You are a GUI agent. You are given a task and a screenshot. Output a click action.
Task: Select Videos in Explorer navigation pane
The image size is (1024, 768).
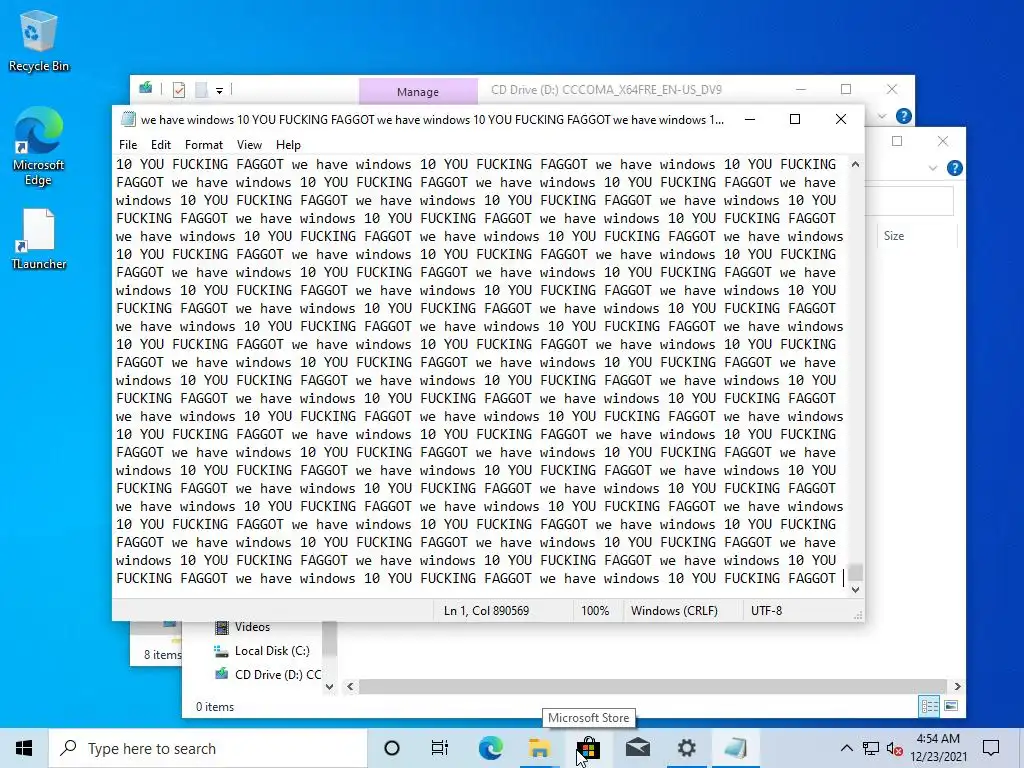(x=252, y=627)
